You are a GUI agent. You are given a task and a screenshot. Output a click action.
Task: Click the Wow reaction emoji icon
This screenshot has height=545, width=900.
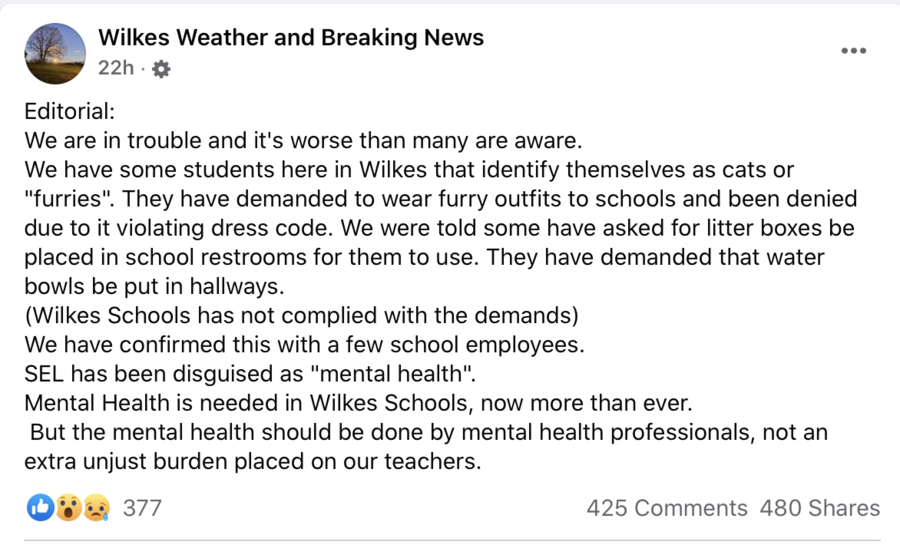tap(68, 508)
